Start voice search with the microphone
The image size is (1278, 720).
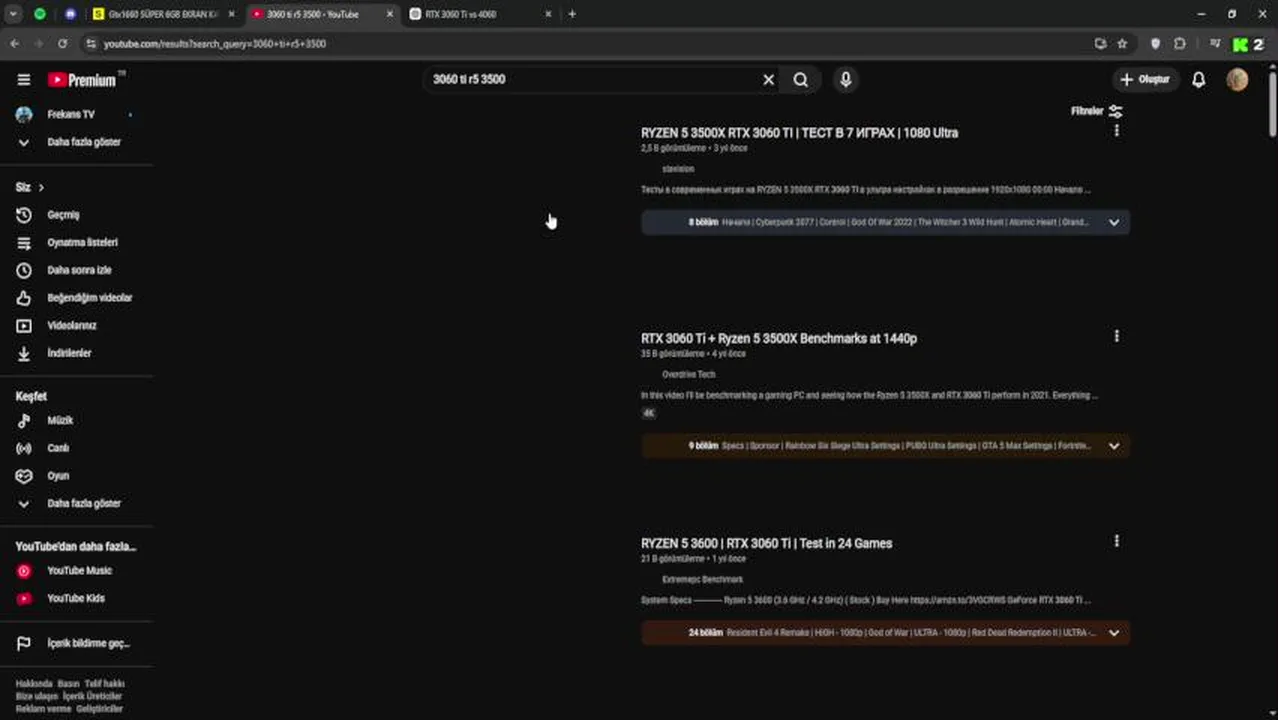[x=846, y=80]
